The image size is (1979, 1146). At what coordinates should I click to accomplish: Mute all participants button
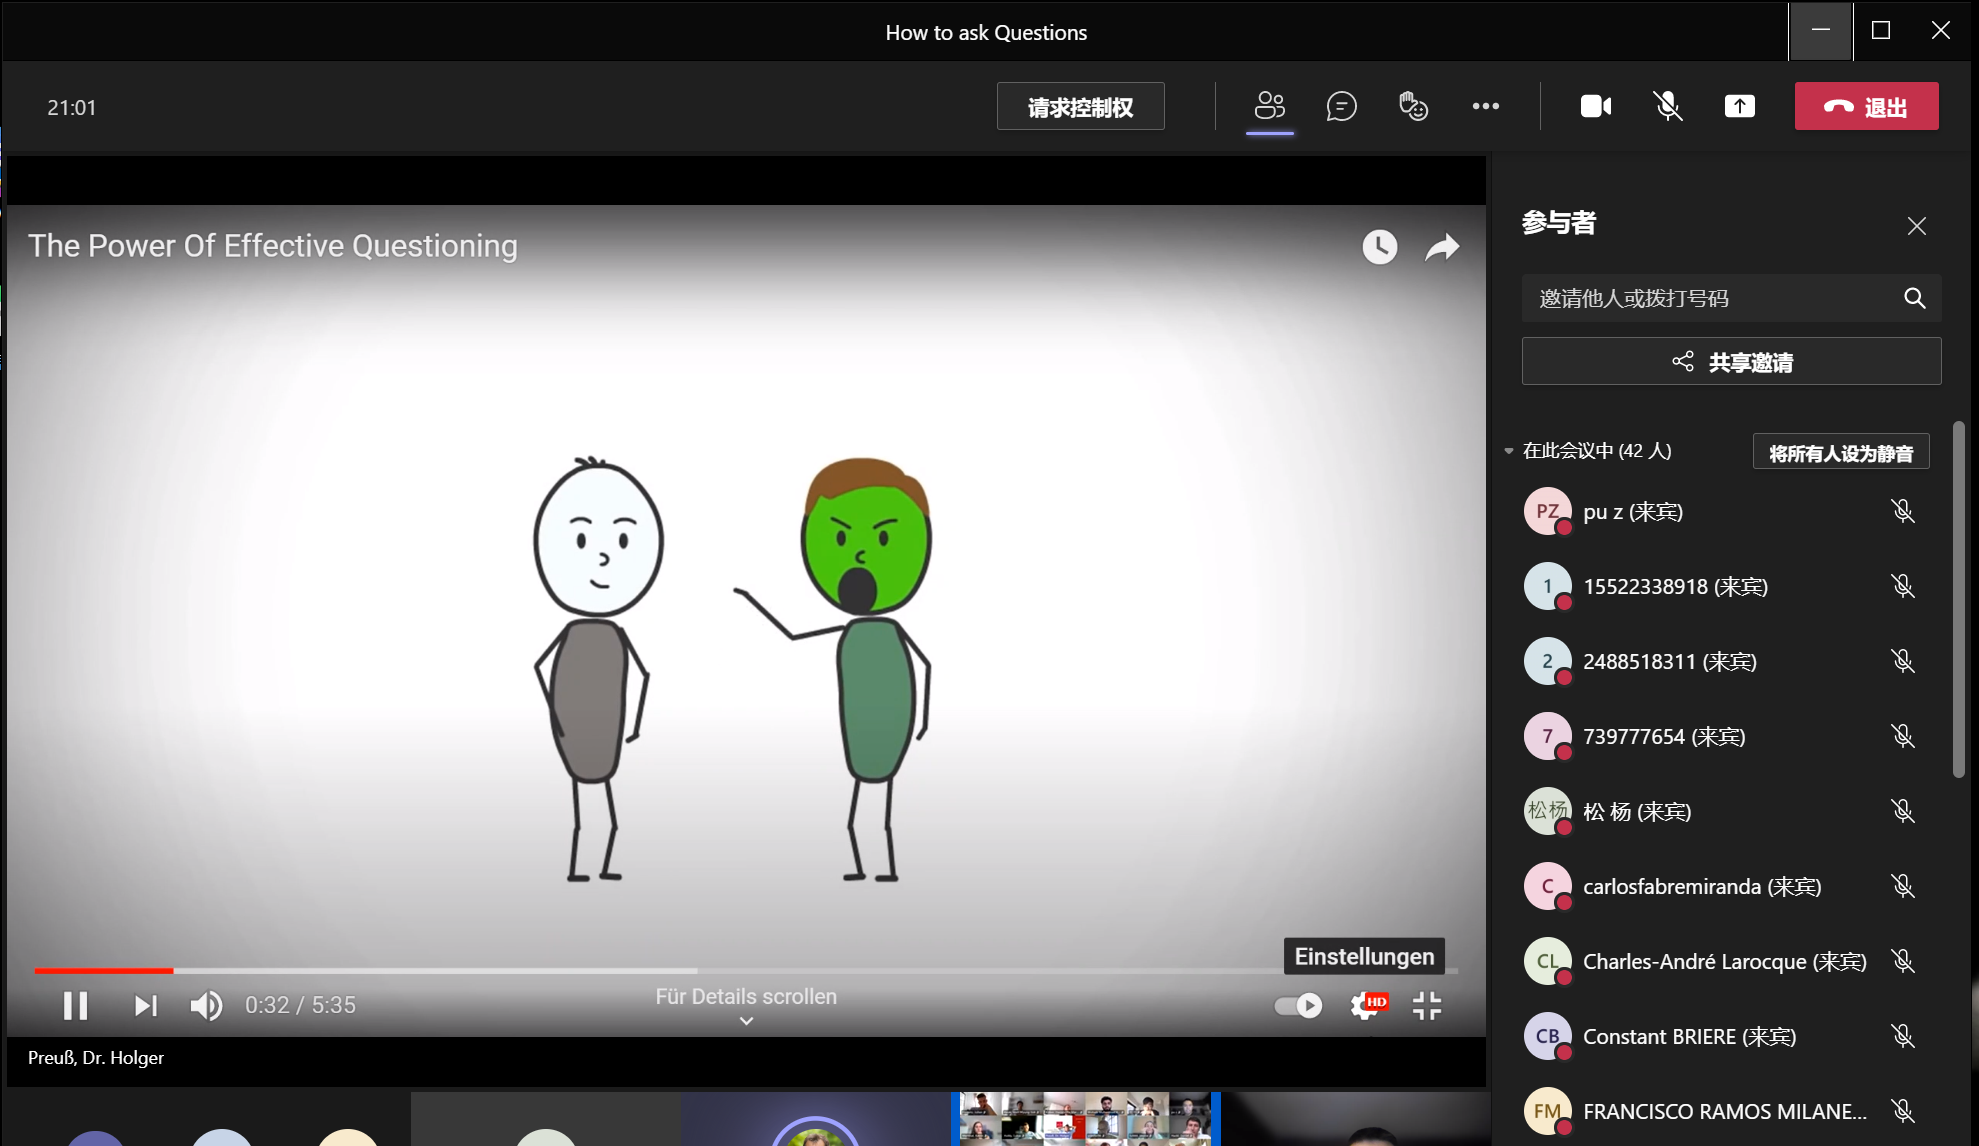(x=1840, y=452)
